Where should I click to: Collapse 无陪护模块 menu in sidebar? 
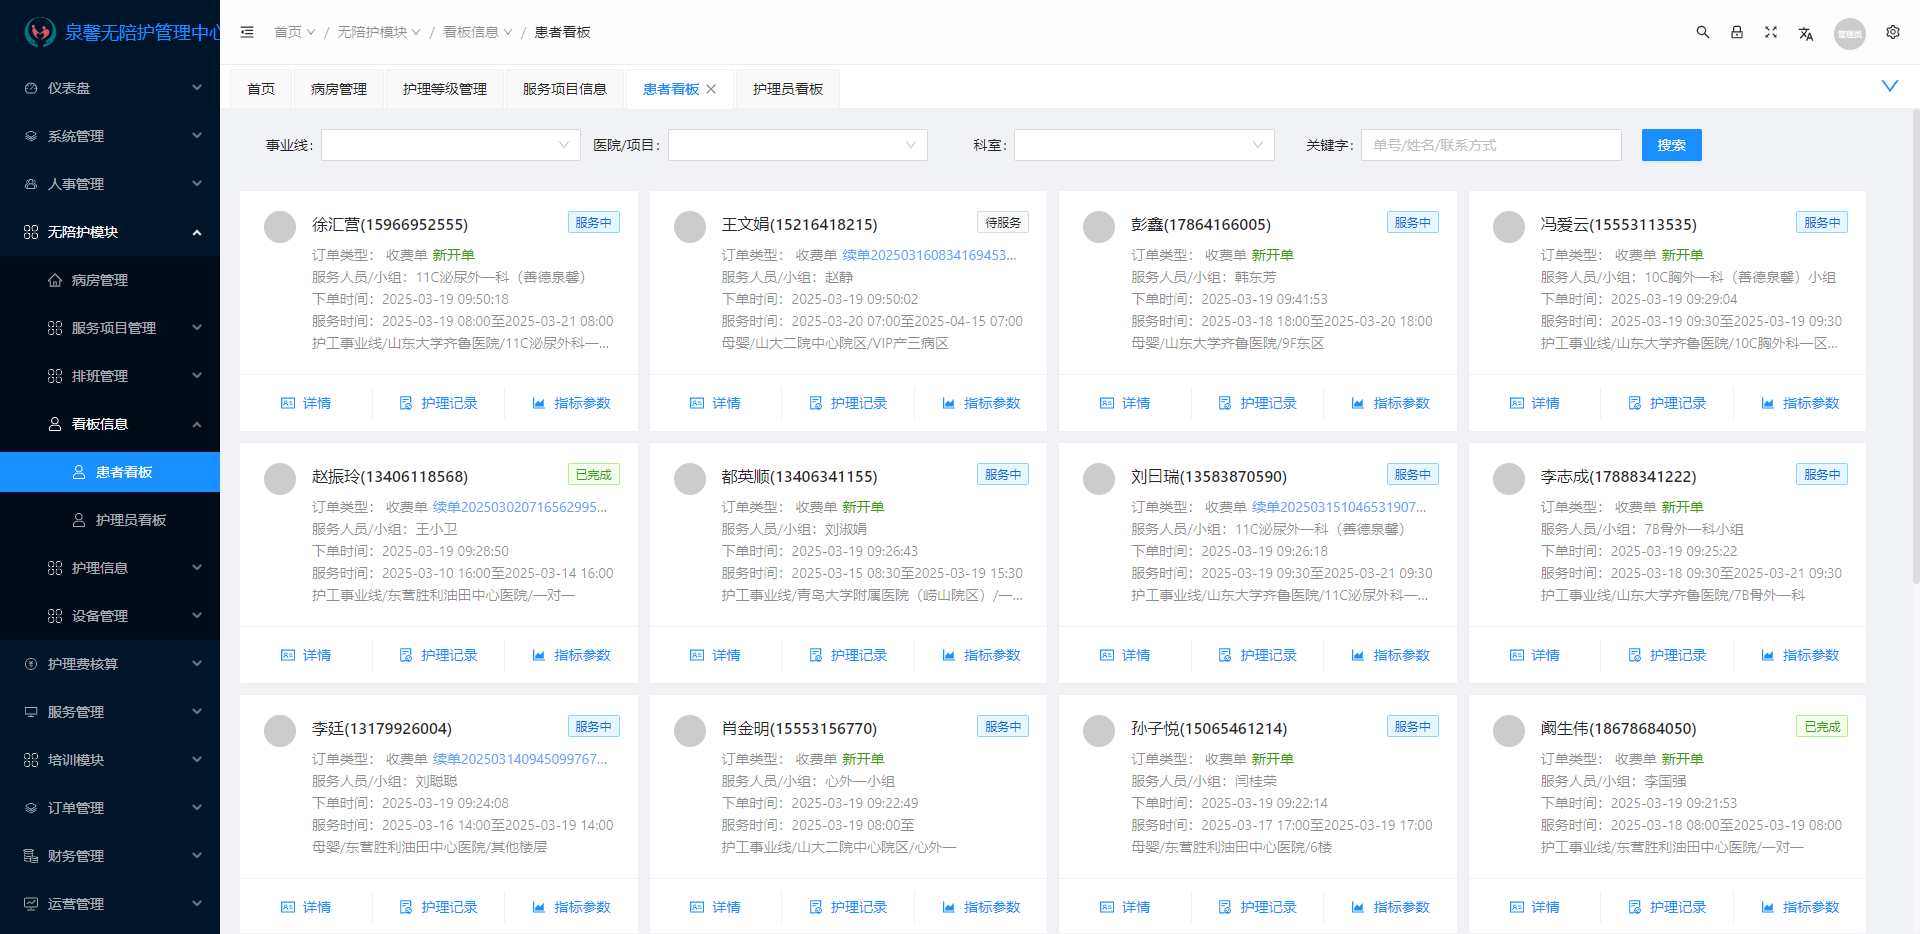[x=110, y=232]
